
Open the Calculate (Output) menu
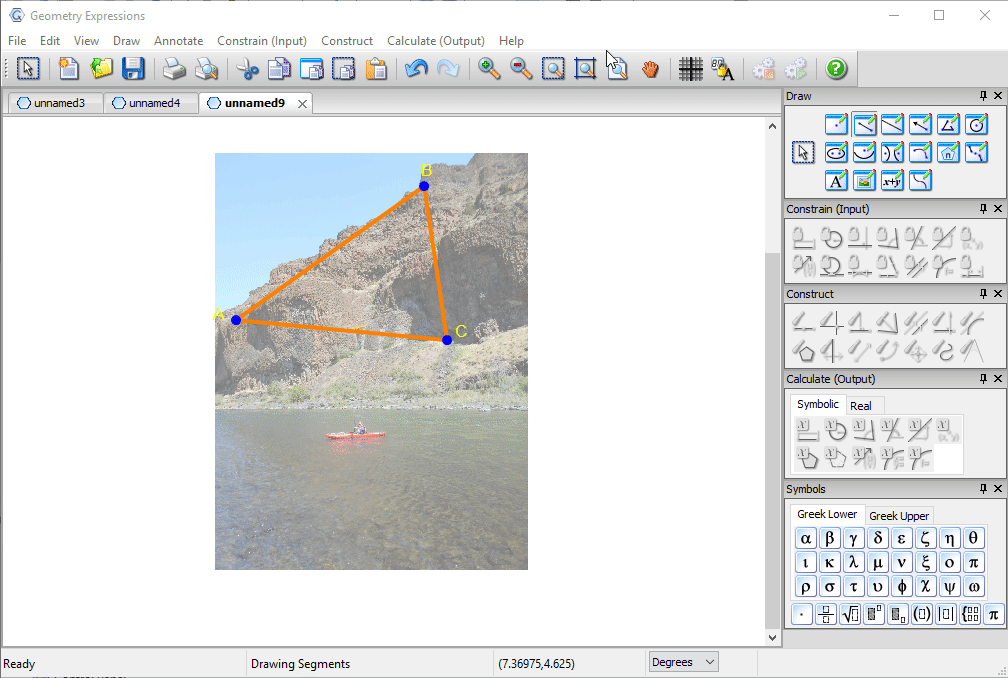(435, 40)
